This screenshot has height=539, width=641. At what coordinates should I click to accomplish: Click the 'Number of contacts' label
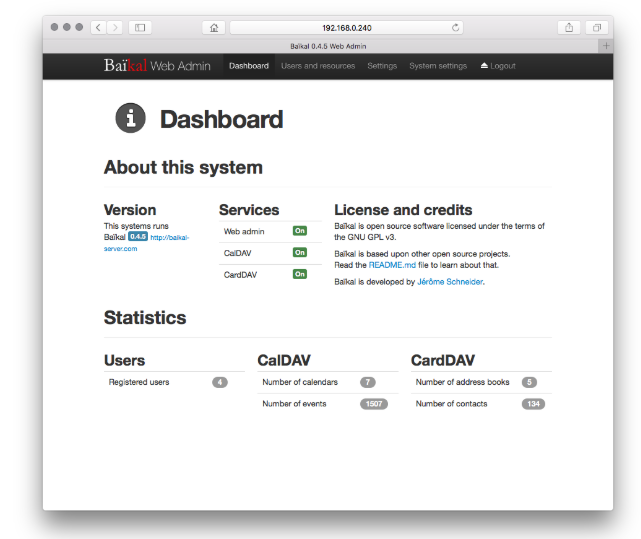click(x=451, y=404)
